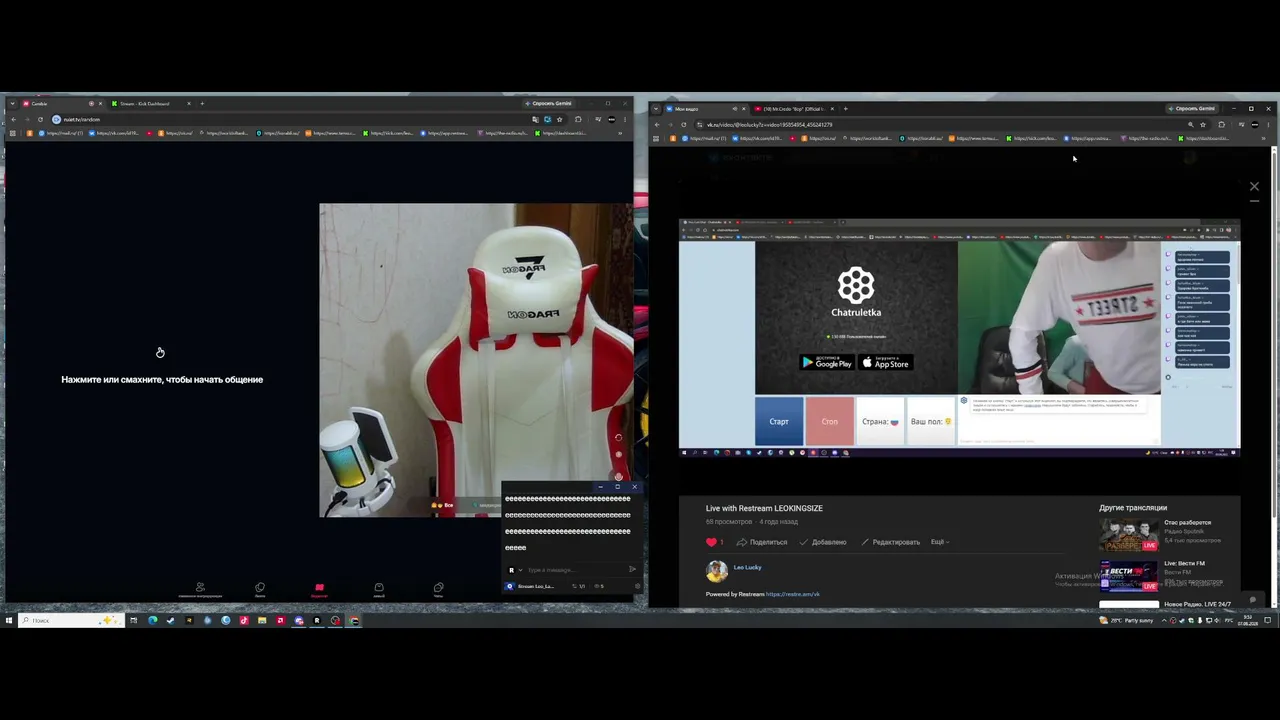
Task: Click the center pink button in the video chat bottom bar
Action: tap(319, 589)
